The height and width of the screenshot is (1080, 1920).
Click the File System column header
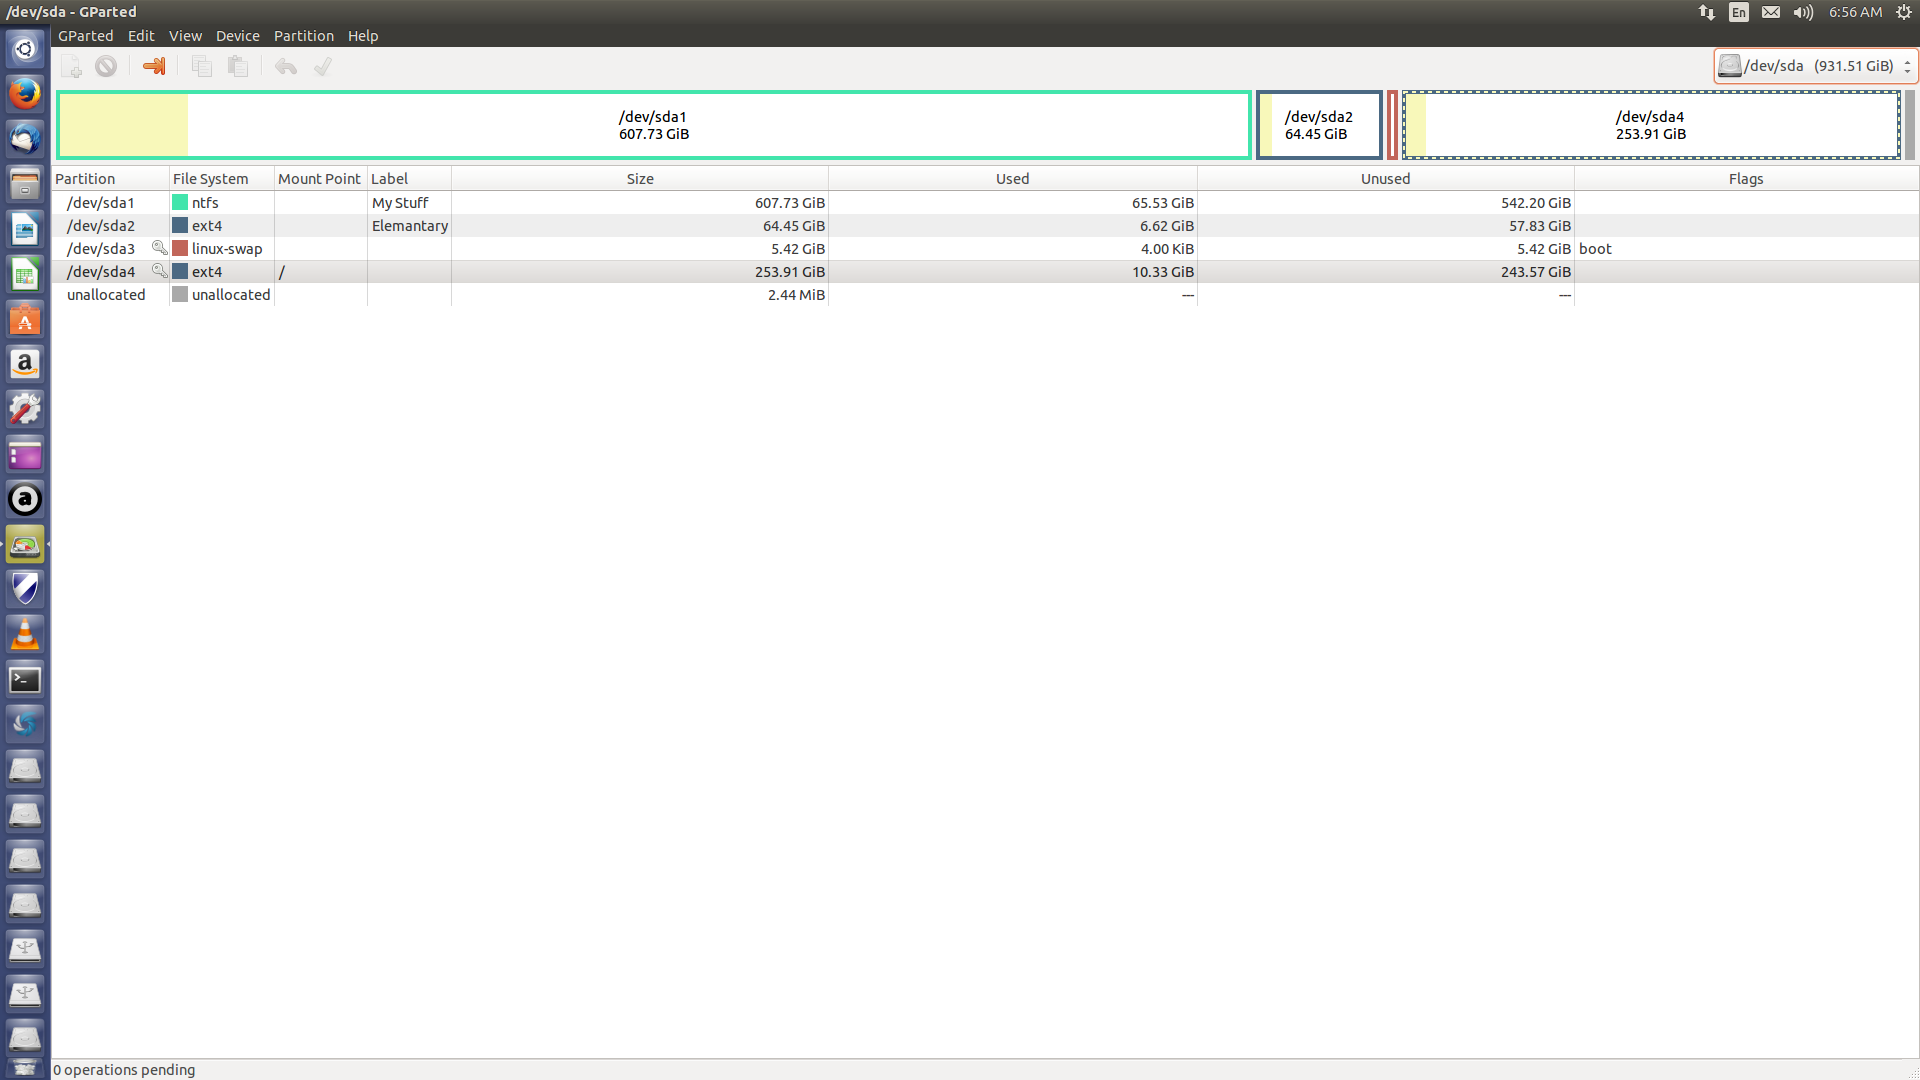pyautogui.click(x=222, y=179)
